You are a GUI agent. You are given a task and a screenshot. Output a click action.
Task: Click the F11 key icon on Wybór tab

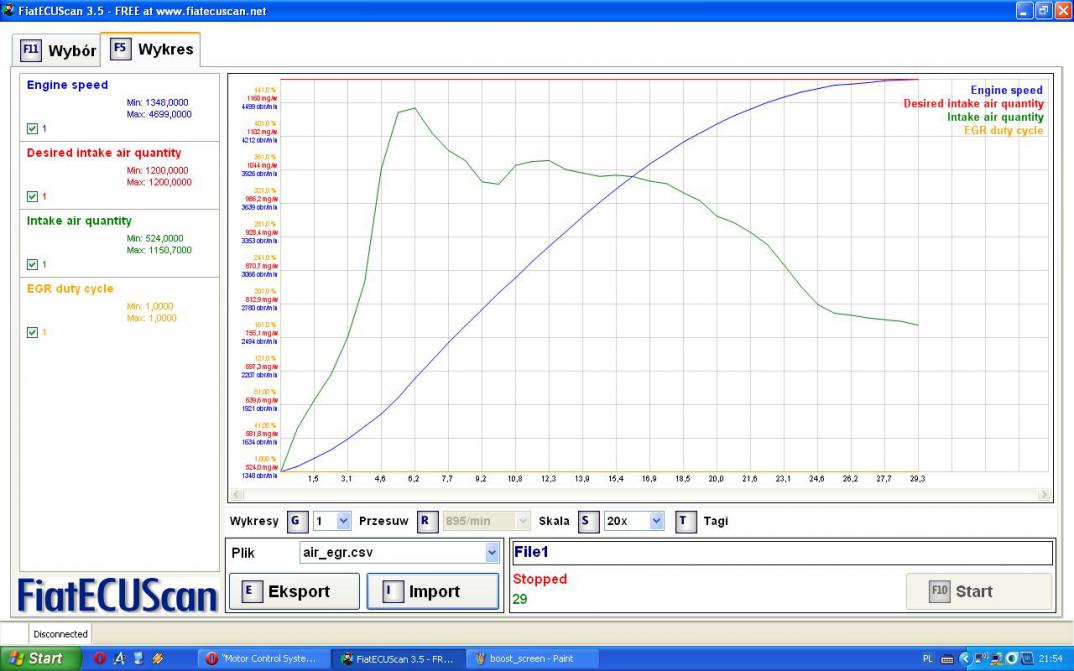pos(31,50)
